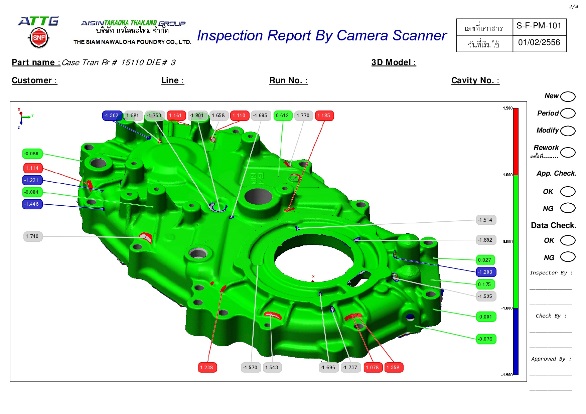This screenshot has height=414, width=586.
Task: Mark OK under App. Check
Action: (568, 191)
